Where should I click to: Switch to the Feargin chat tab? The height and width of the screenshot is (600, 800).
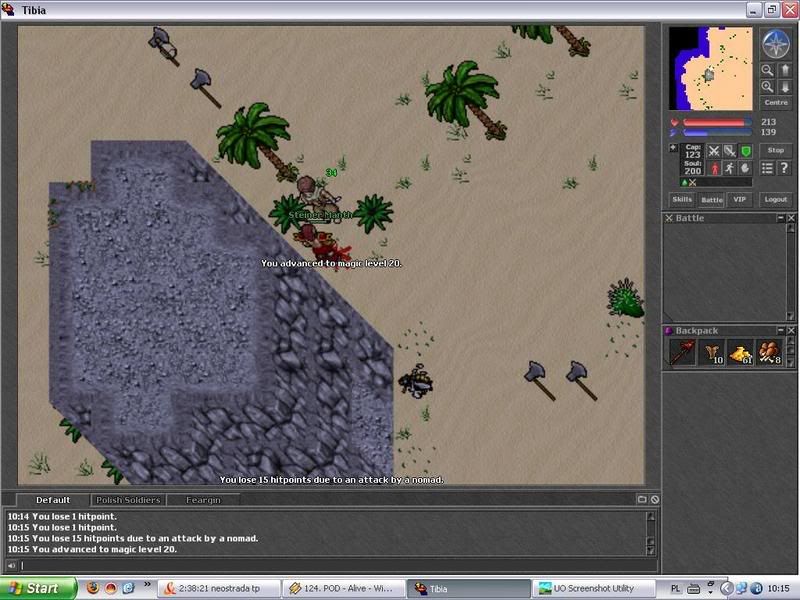tap(203, 500)
